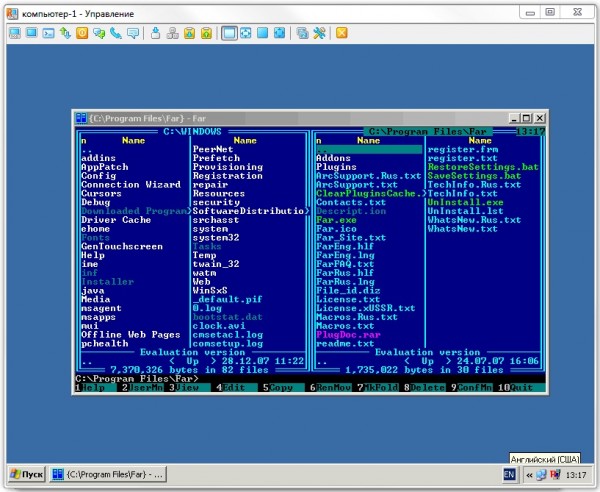Select readme.txt in right panel
The image size is (600, 492).
click(345, 344)
